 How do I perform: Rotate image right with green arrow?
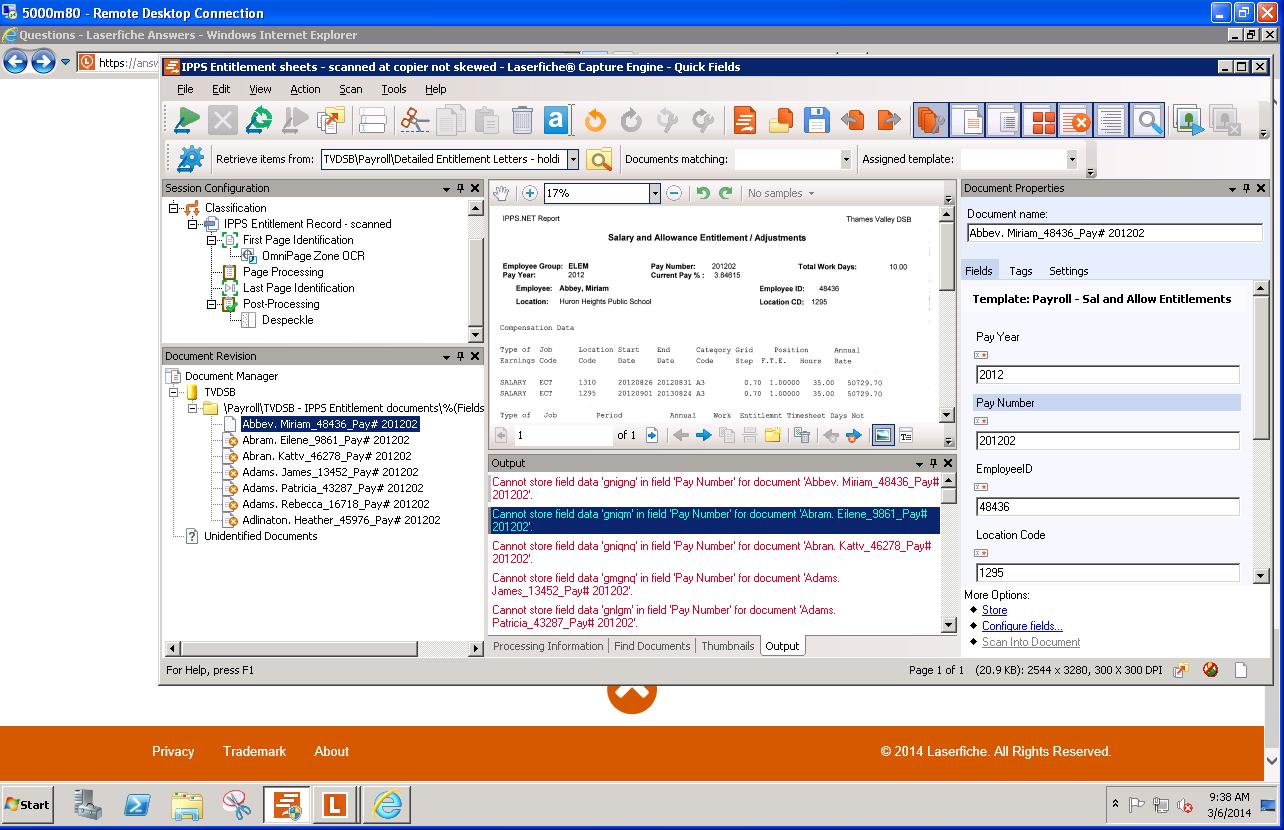(726, 193)
